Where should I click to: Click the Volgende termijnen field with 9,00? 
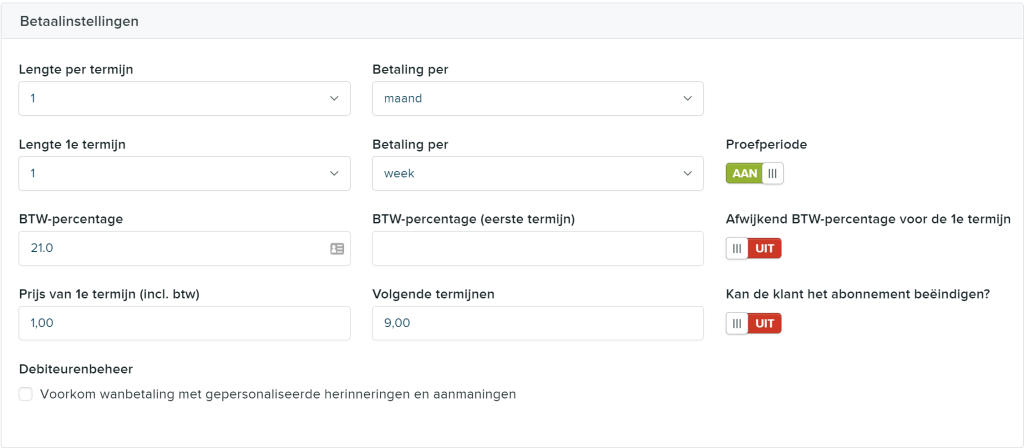[x=537, y=324]
